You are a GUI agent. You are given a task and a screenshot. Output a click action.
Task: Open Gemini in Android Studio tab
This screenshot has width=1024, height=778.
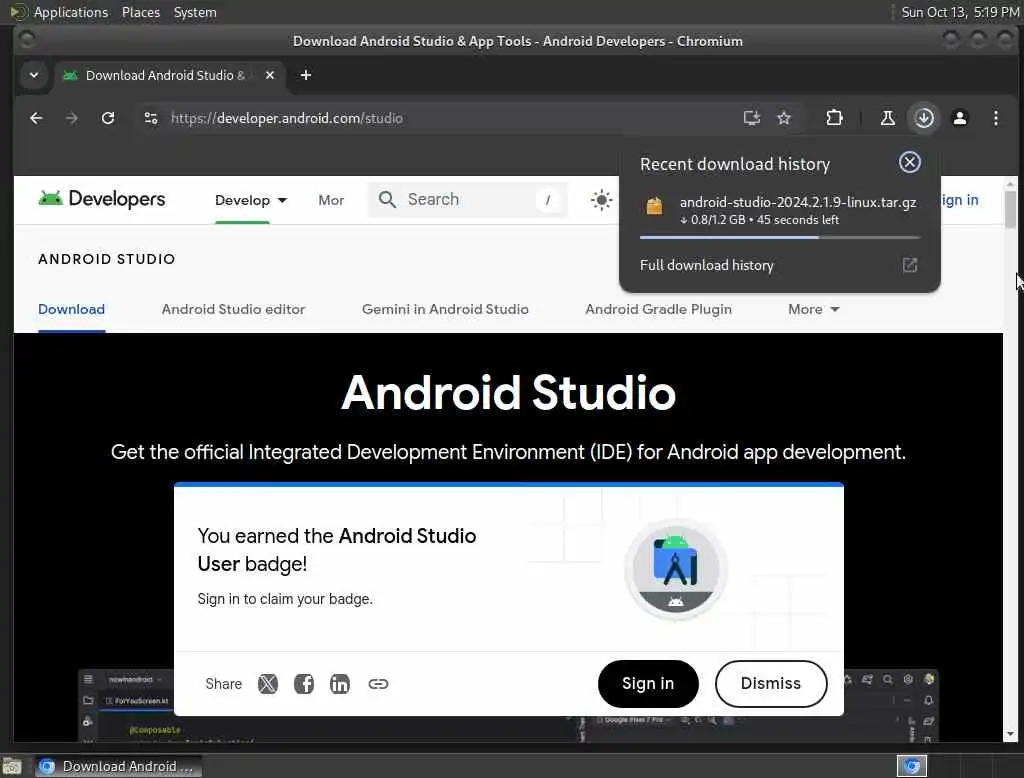[x=445, y=309]
